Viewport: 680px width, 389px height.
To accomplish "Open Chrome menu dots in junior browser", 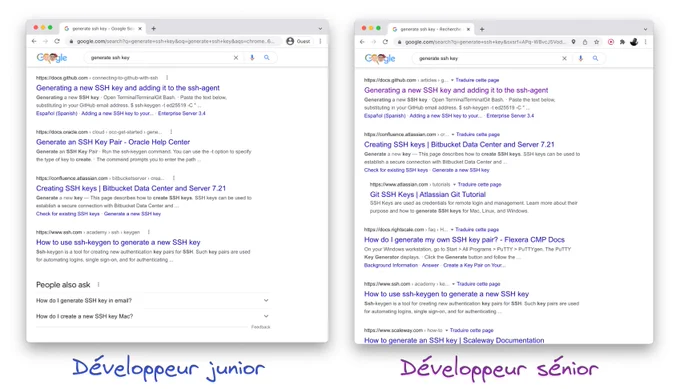I will coord(320,41).
